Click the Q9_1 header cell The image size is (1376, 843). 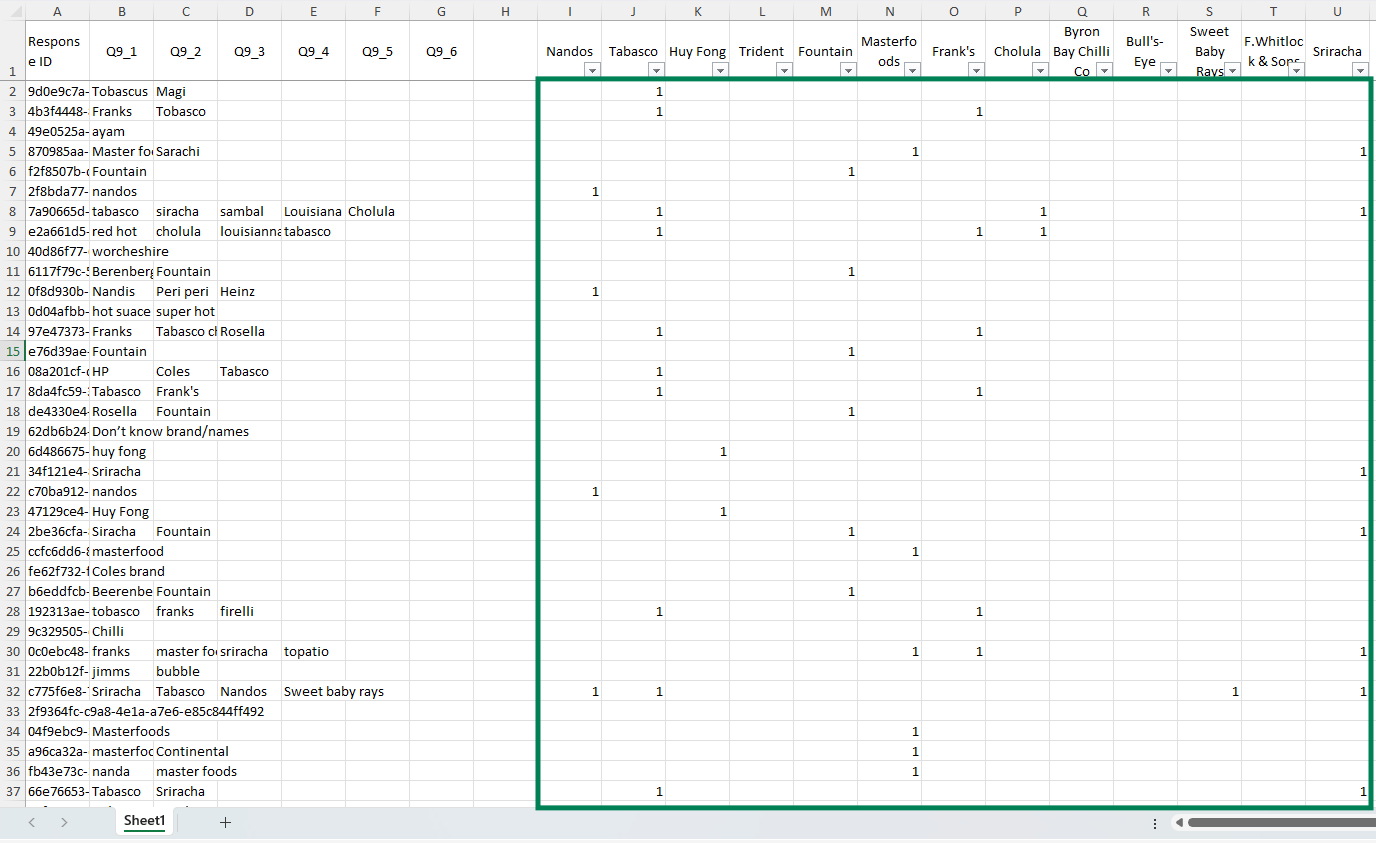tap(121, 51)
